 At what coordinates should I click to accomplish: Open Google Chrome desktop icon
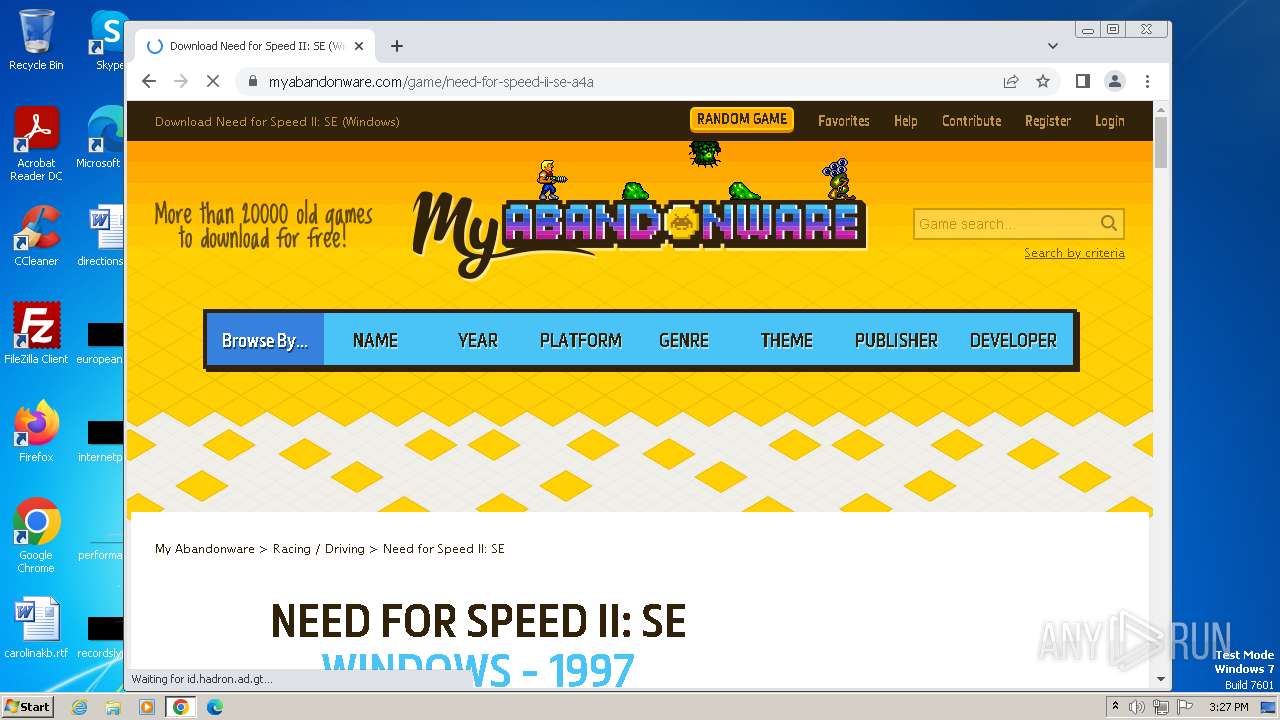36,535
